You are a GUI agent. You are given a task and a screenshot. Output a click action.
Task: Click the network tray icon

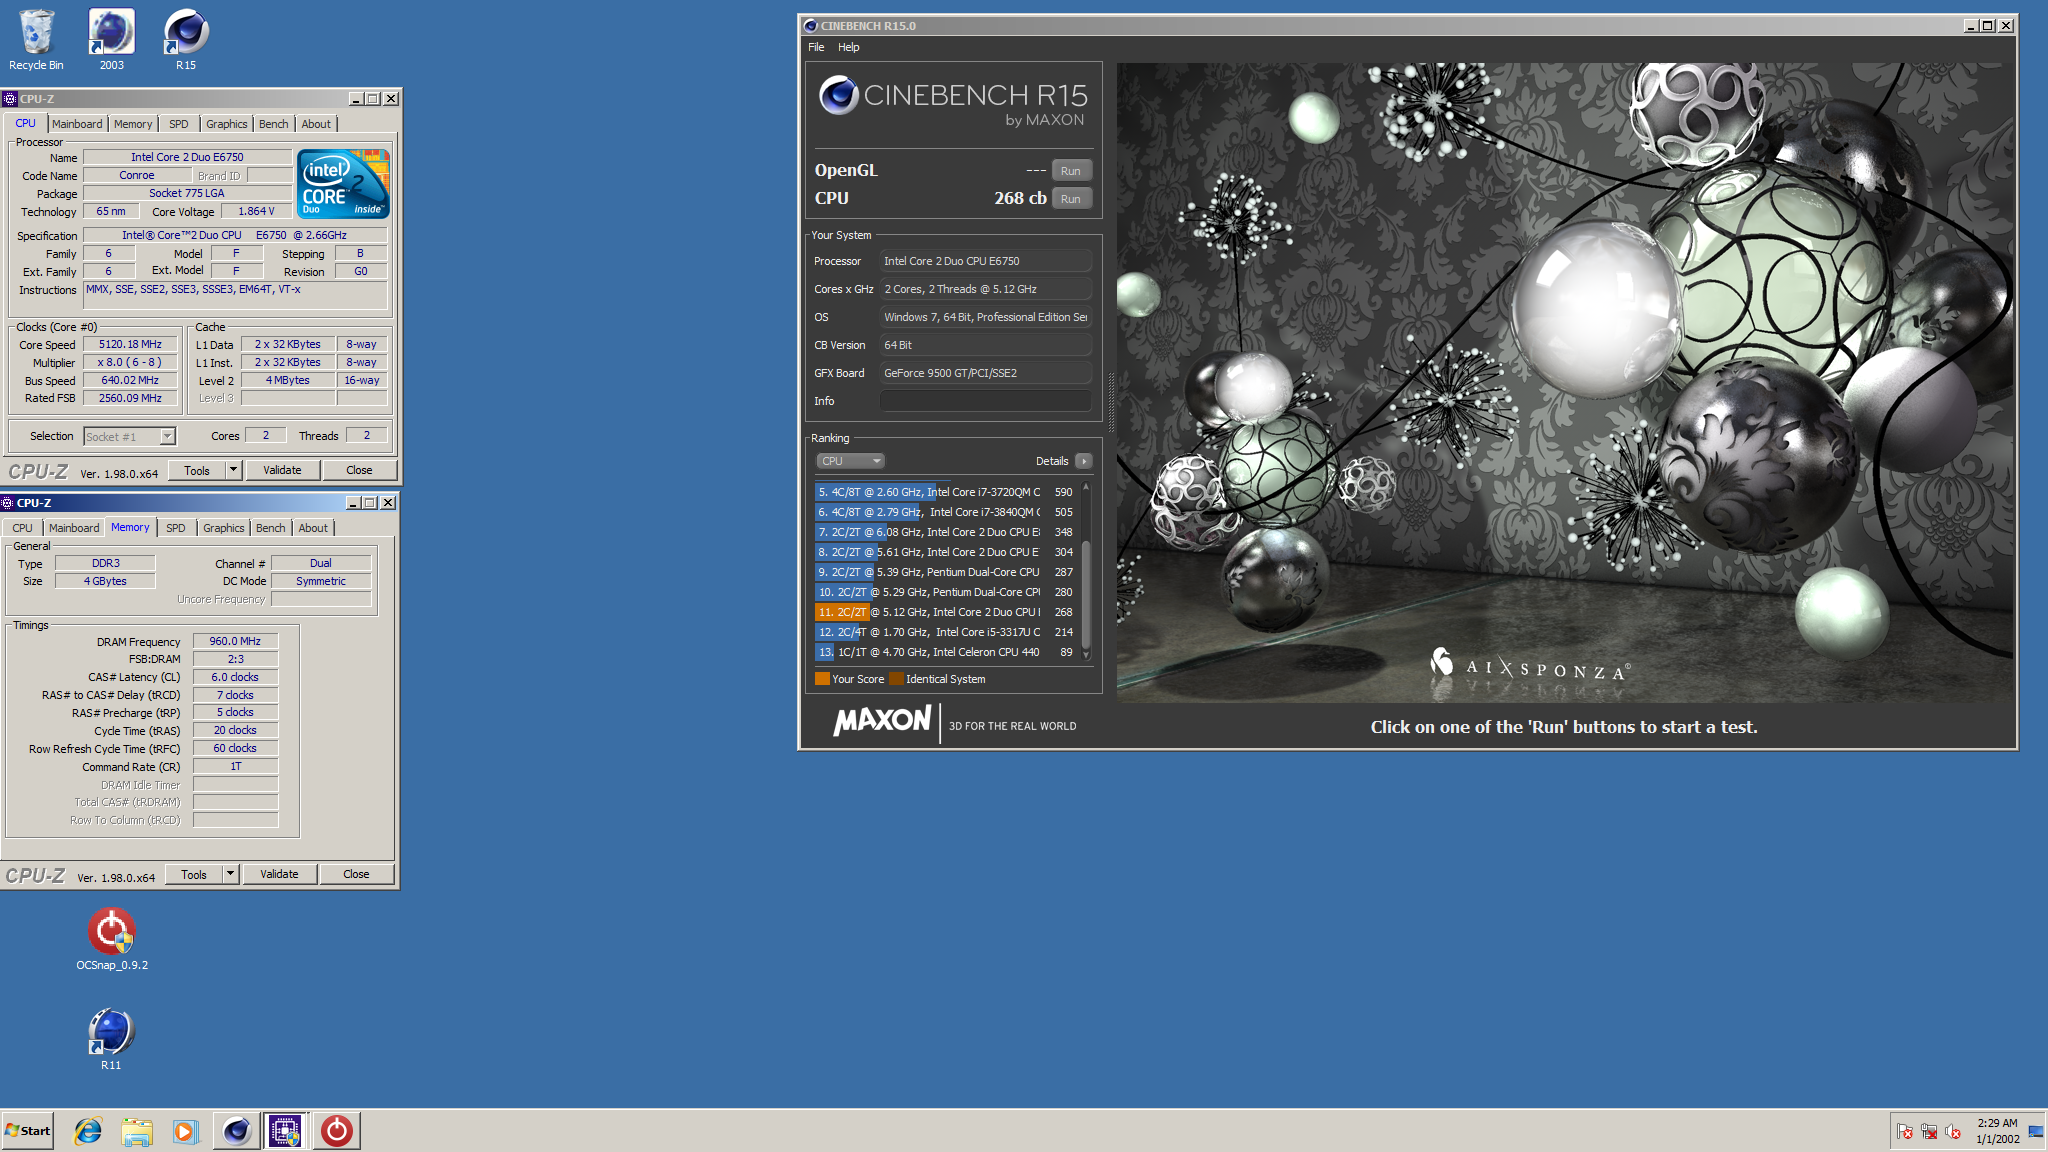tap(1929, 1132)
